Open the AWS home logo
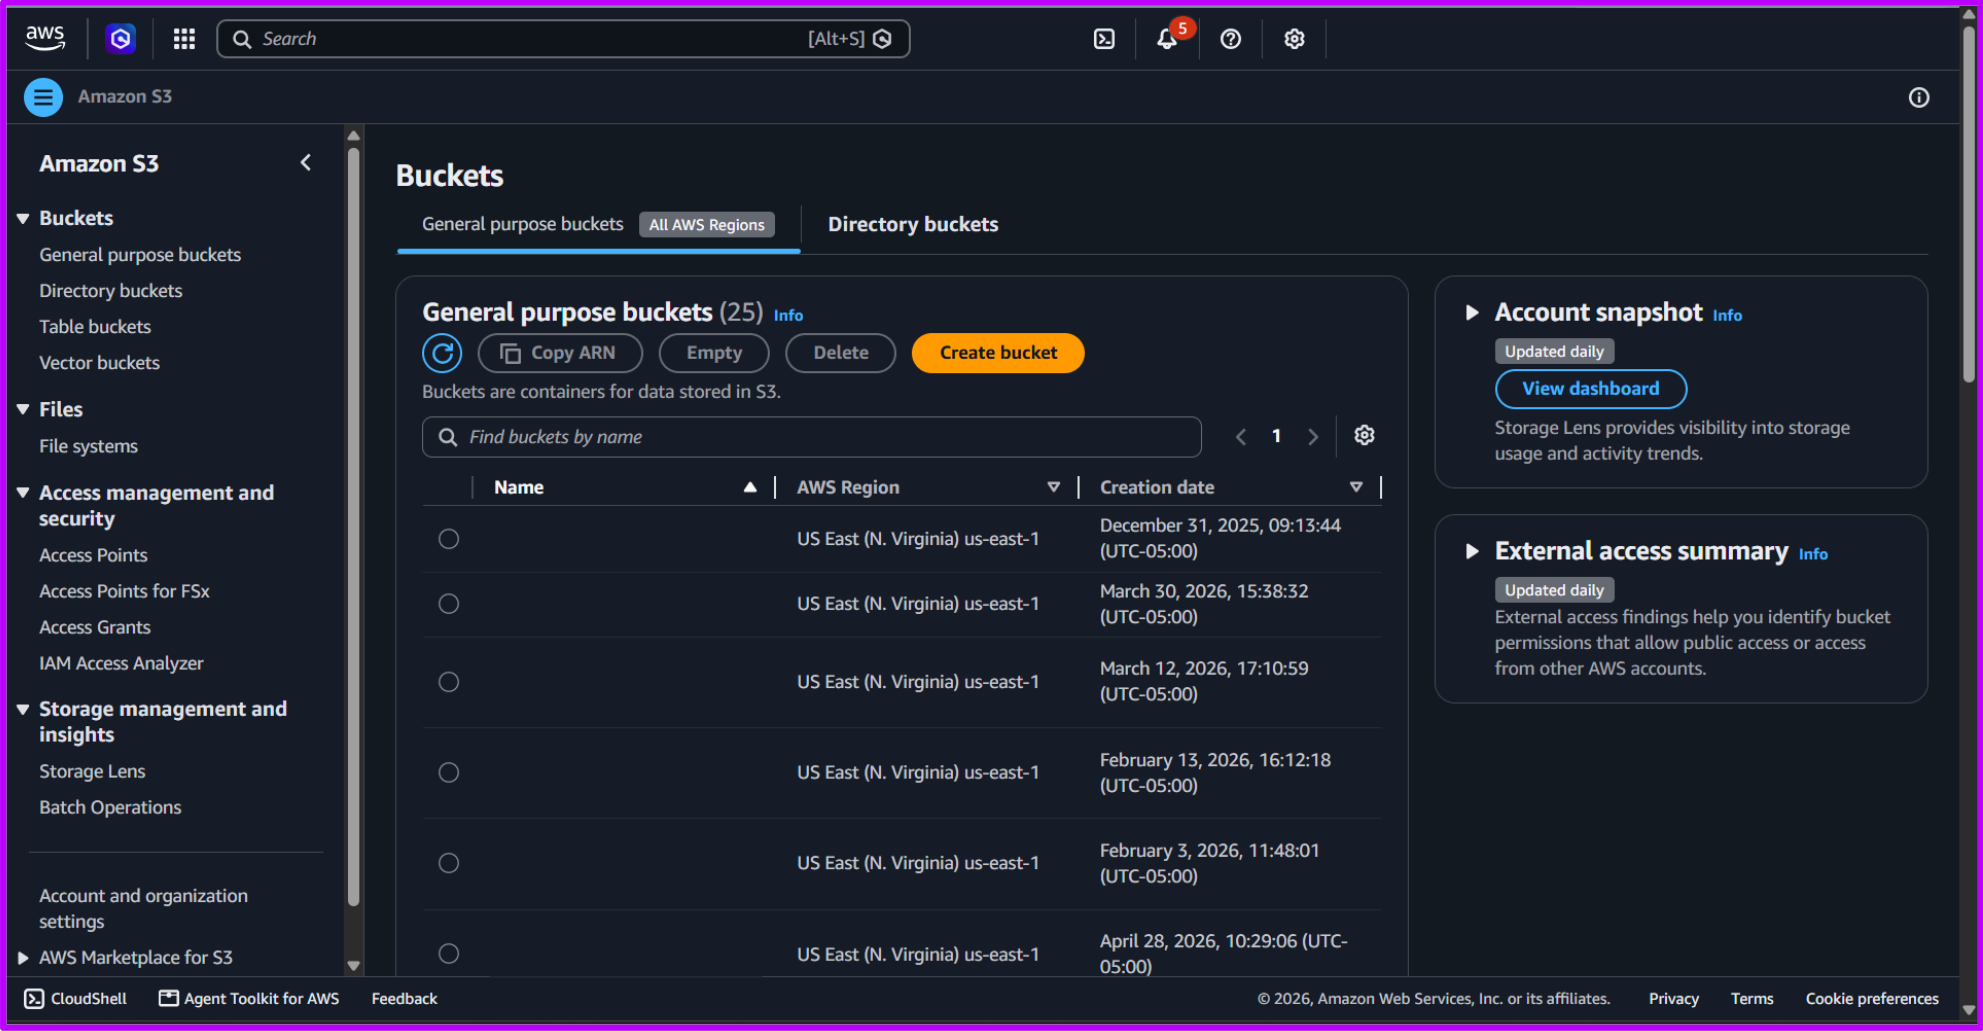 (45, 38)
